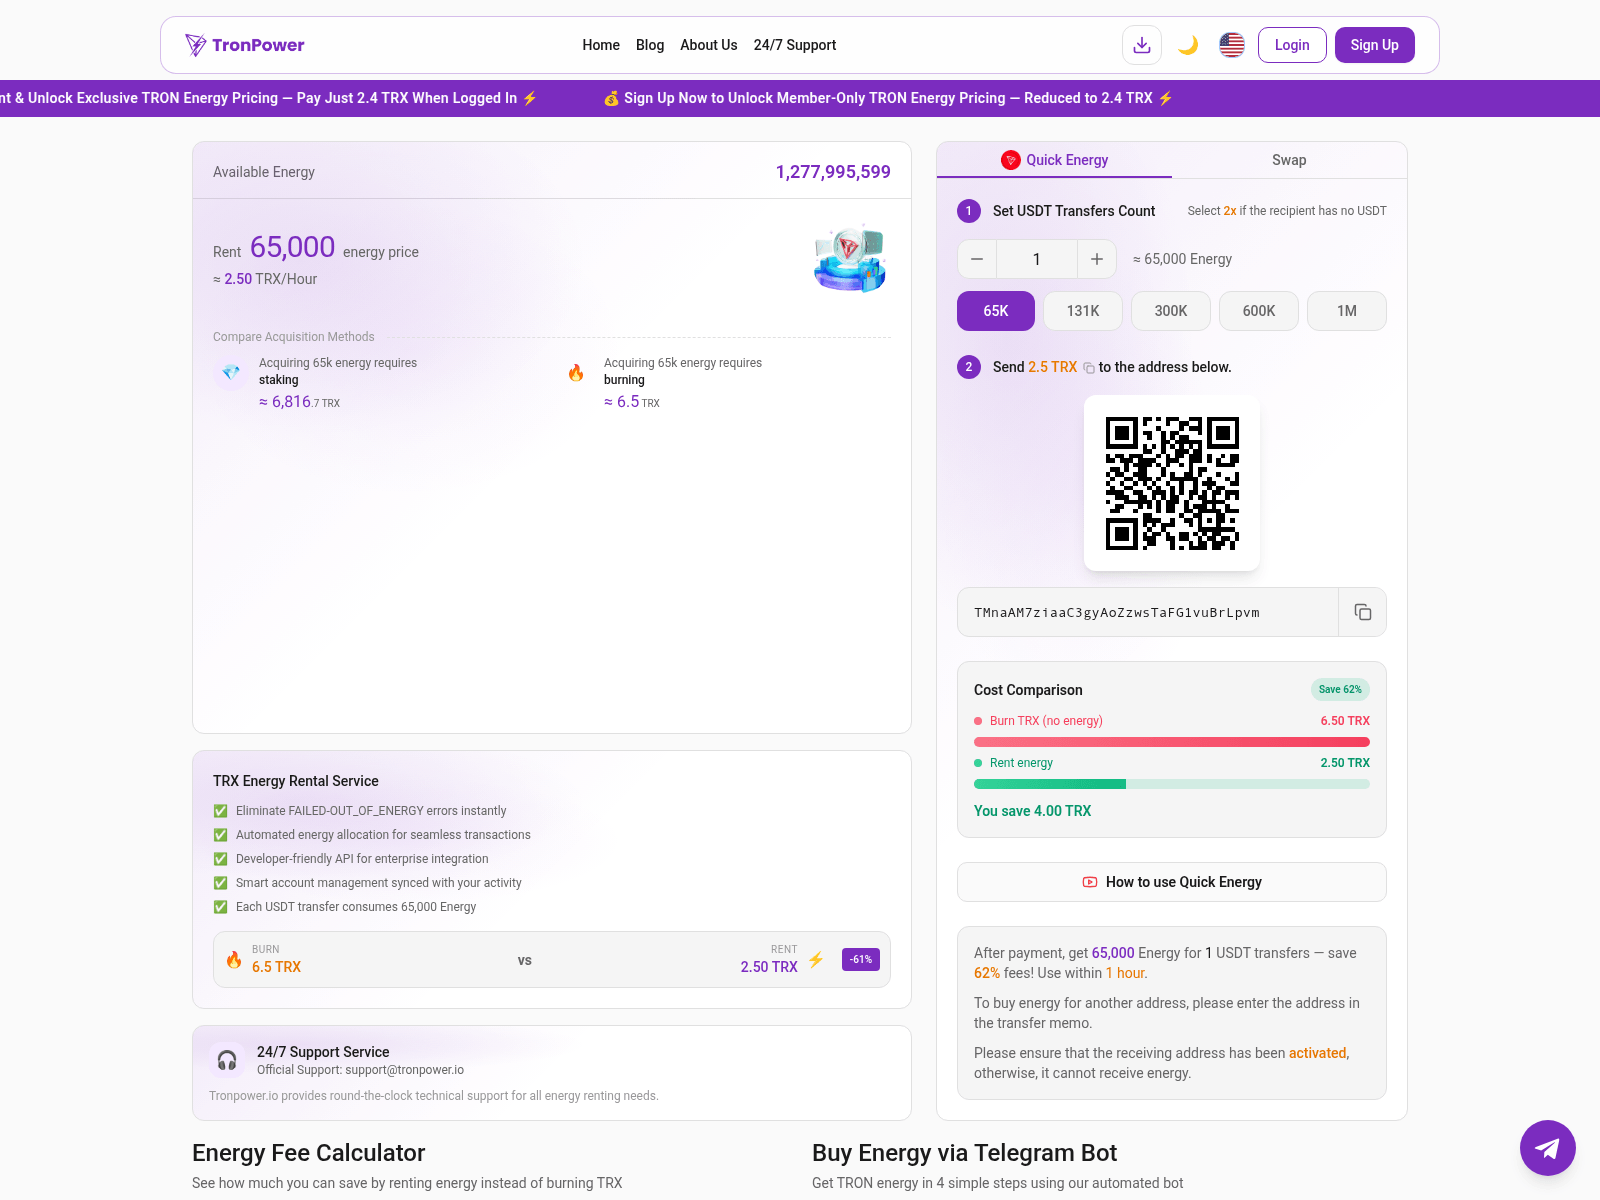
Task: Click the checkmark beside Smart account management
Action: click(220, 883)
